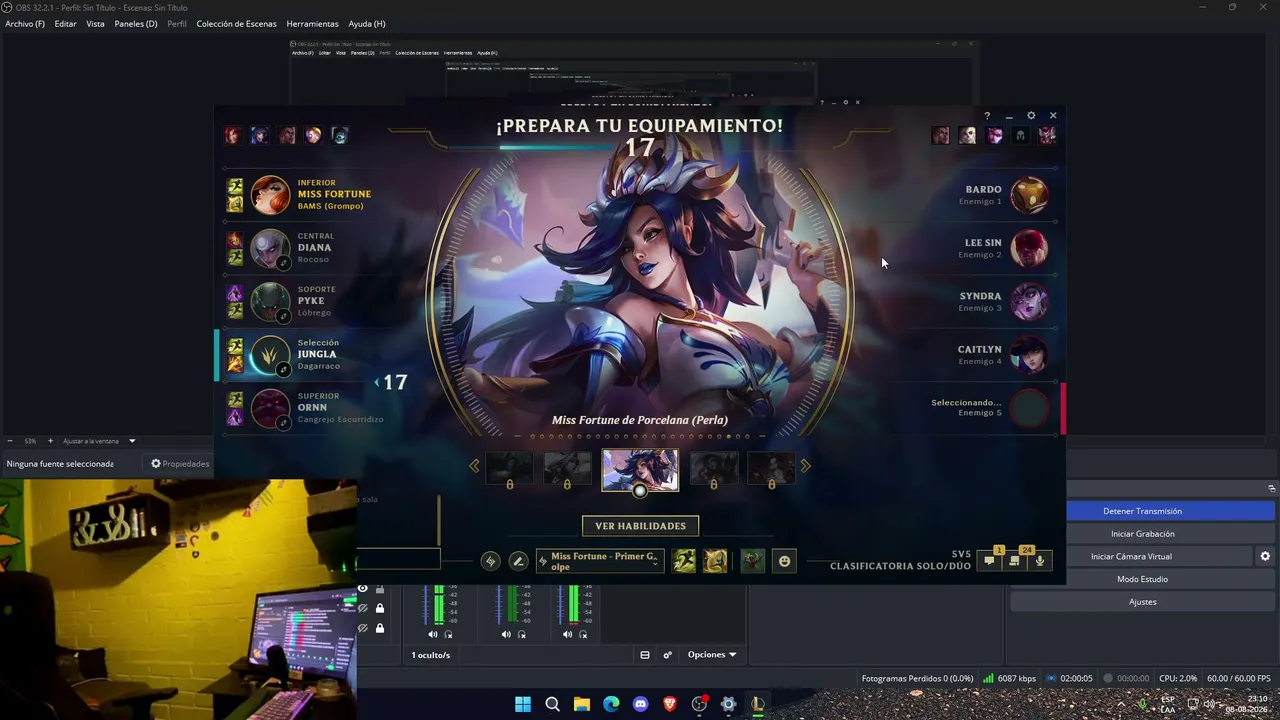Open the chat bubble icon with badge 1
This screenshot has height=720, width=1280.
point(989,560)
